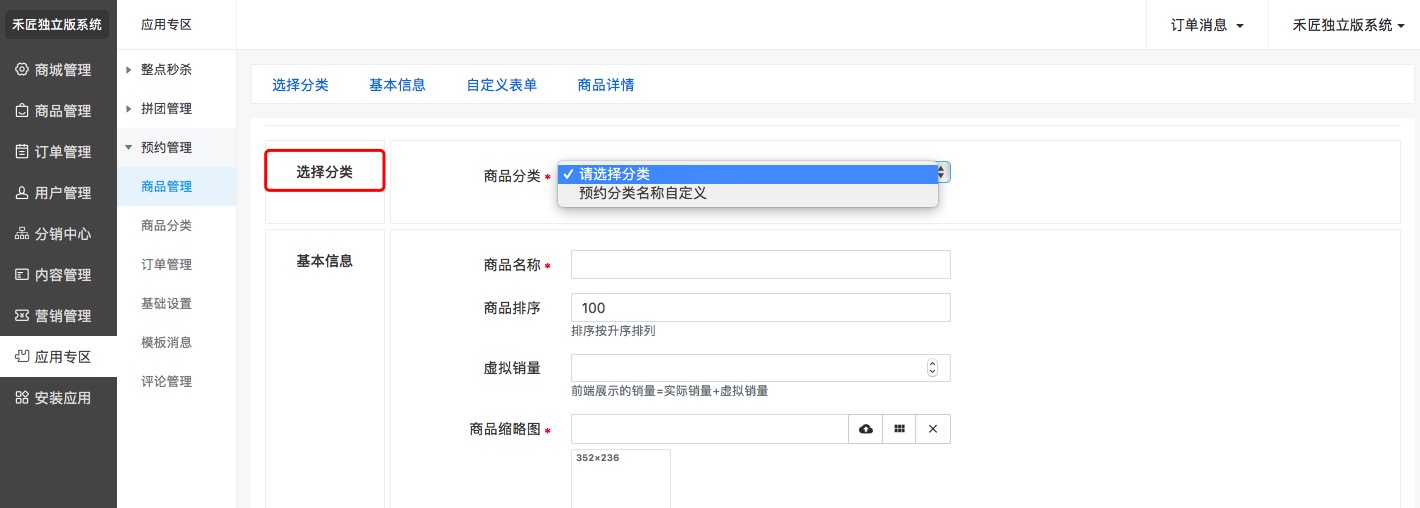1420x508 pixels.
Task: Switch to the 商品详情 tab
Action: click(605, 85)
